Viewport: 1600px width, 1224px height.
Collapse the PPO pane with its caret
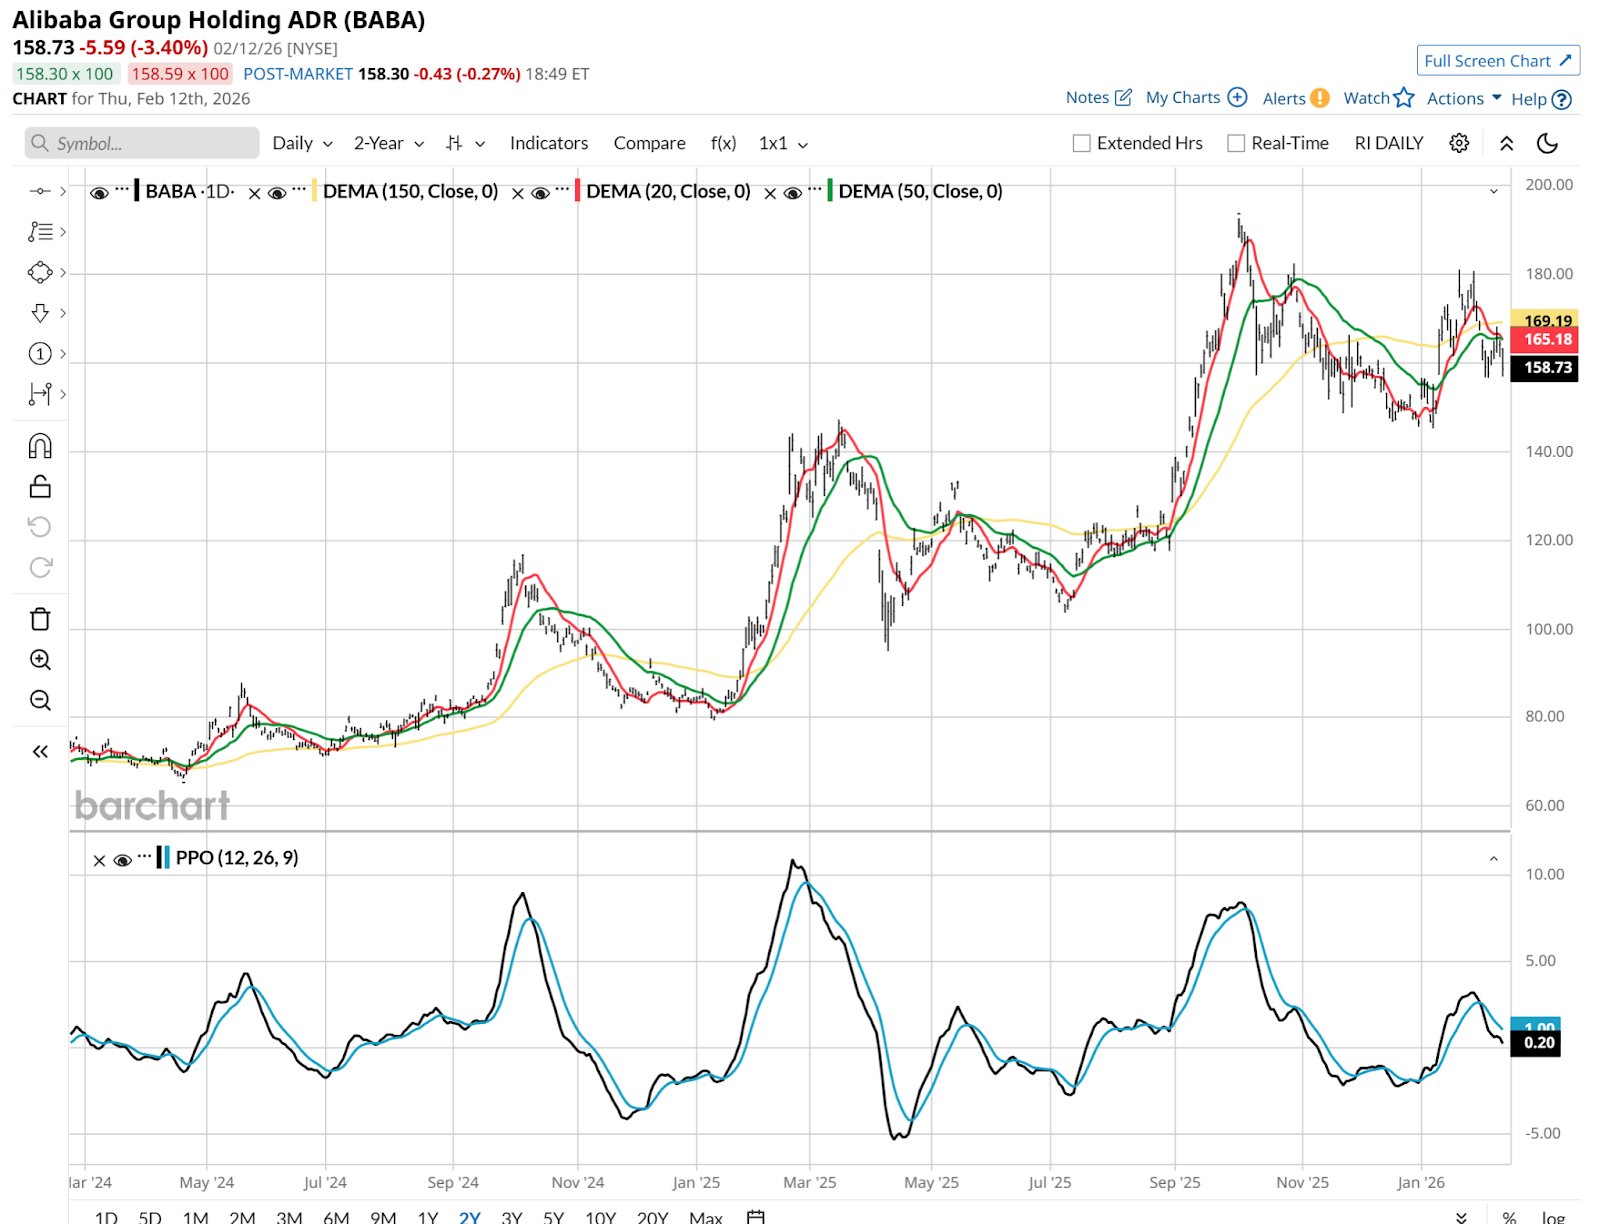1494,858
